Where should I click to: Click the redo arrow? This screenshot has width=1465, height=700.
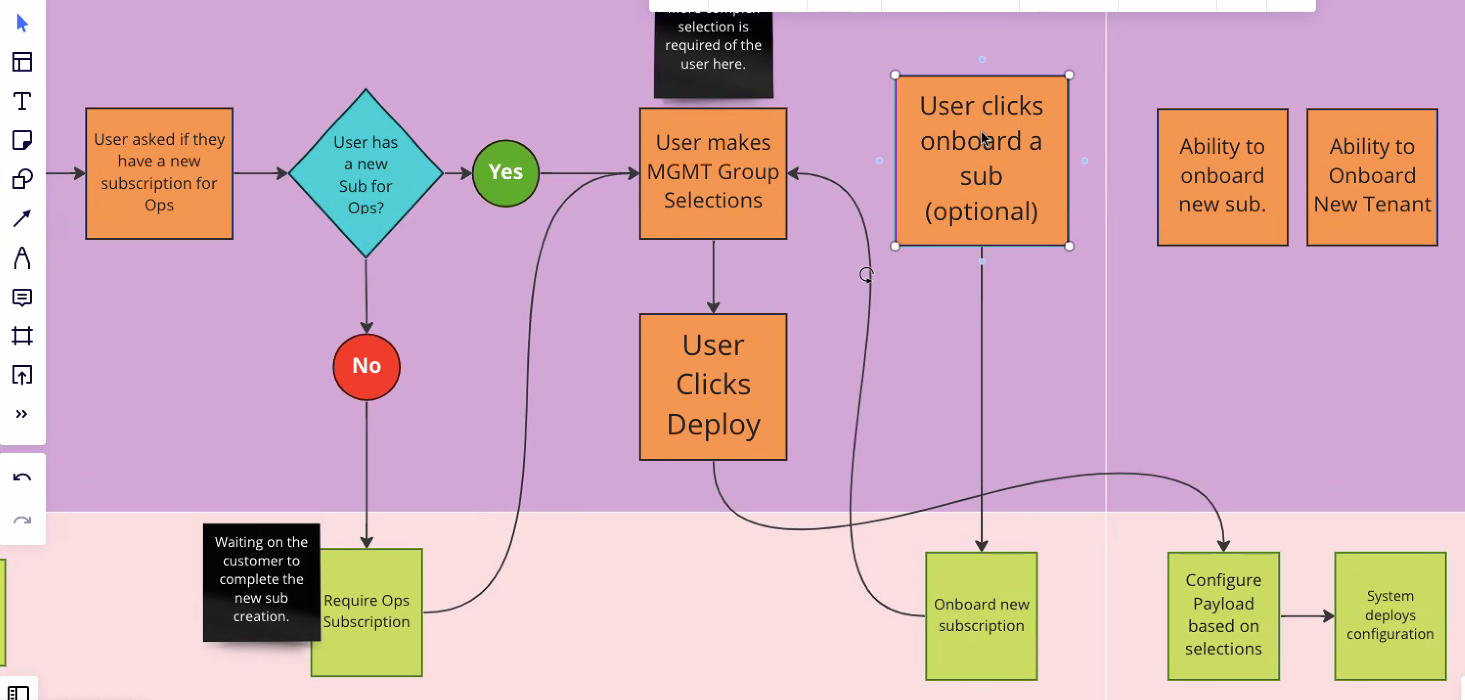(x=22, y=521)
